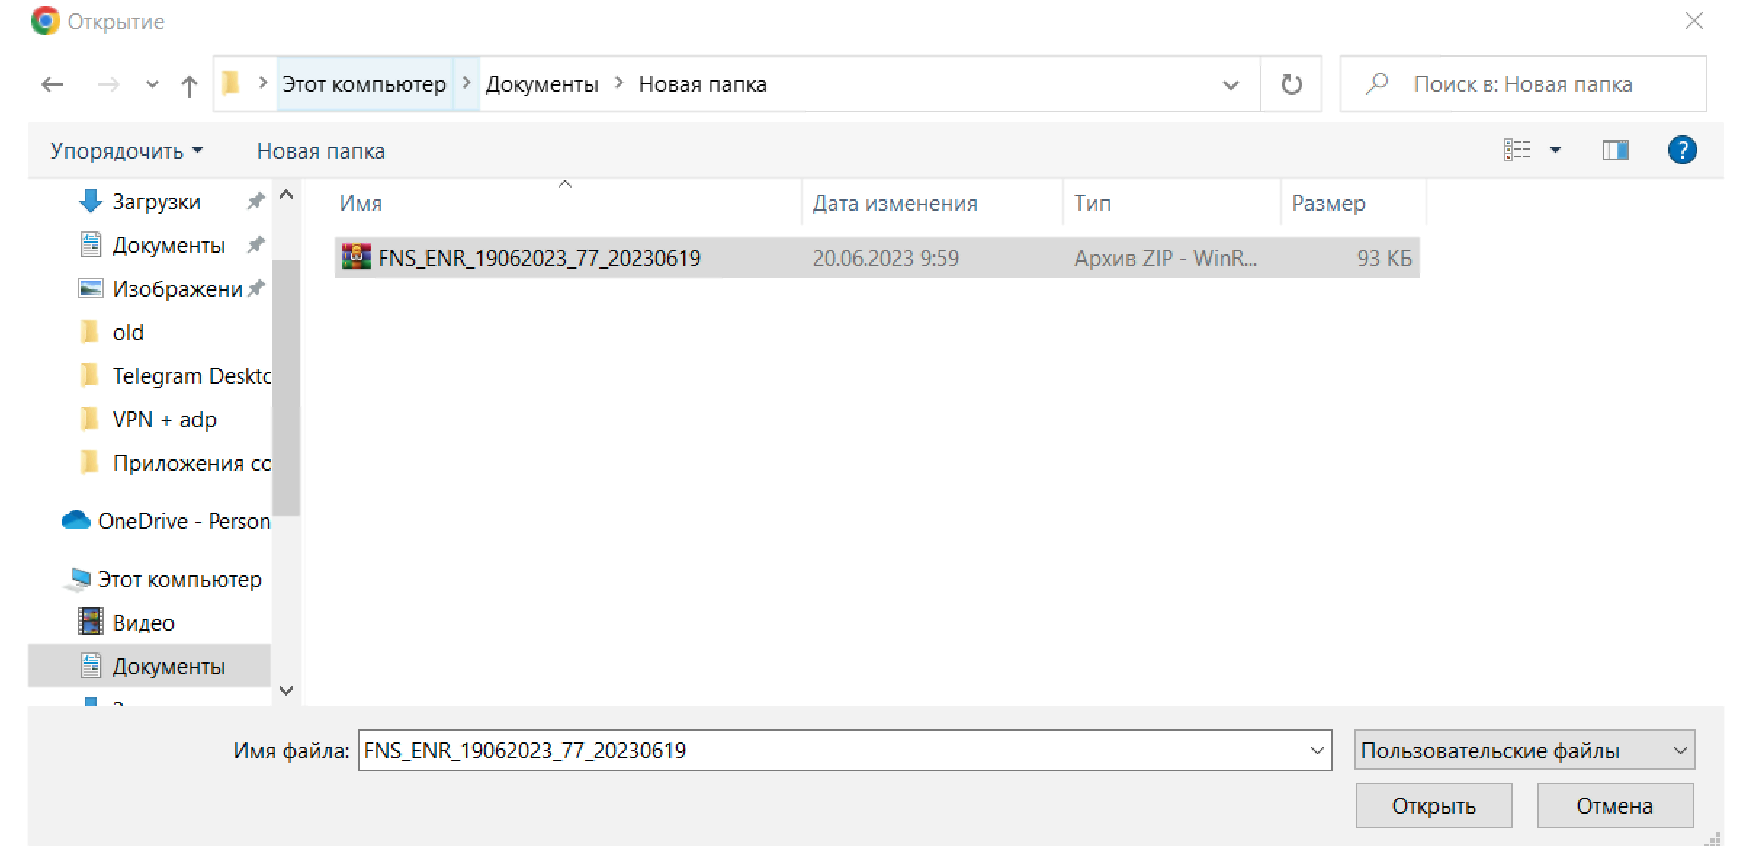Open the address bar history dropdown
The height and width of the screenshot is (856, 1752).
pyautogui.click(x=1230, y=85)
